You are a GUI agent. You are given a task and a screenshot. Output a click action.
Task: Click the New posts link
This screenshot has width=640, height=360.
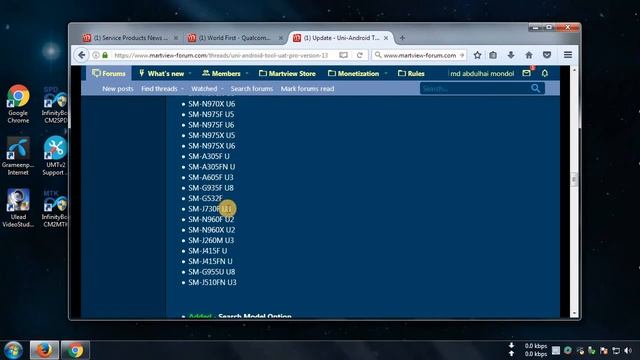tap(118, 89)
